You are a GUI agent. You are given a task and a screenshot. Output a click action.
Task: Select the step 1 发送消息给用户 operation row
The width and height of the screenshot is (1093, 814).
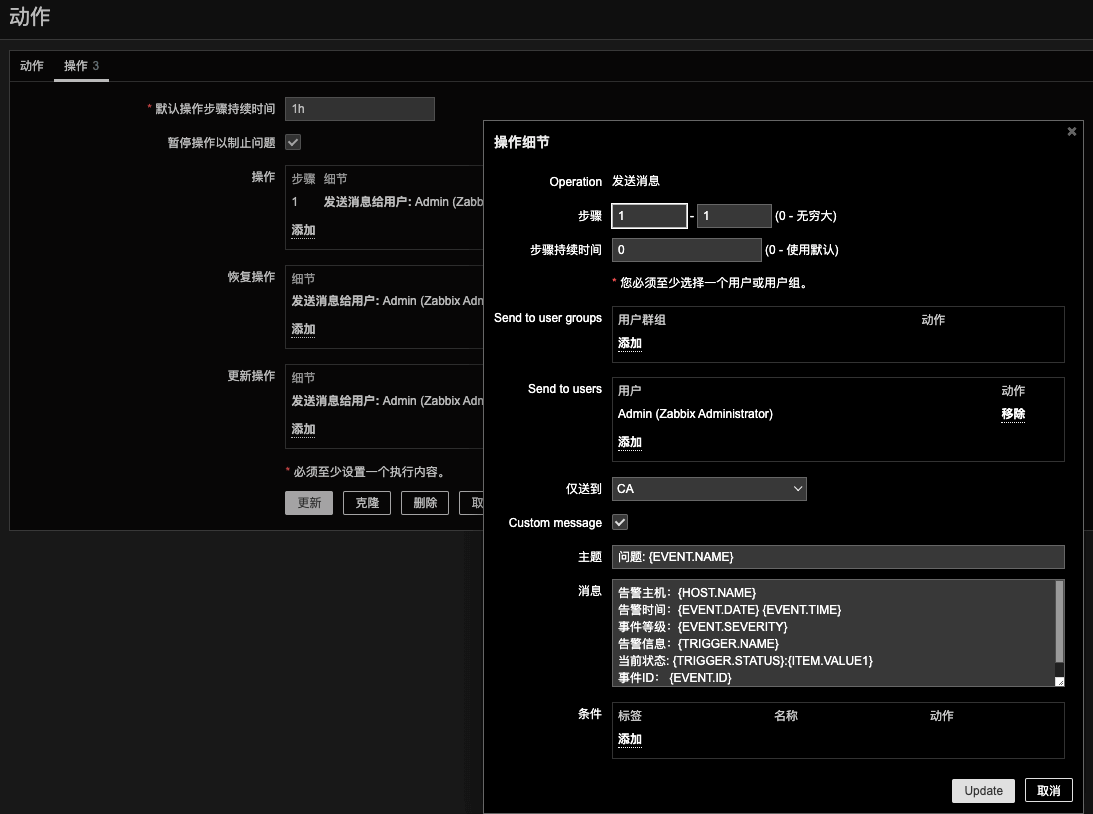tap(387, 201)
